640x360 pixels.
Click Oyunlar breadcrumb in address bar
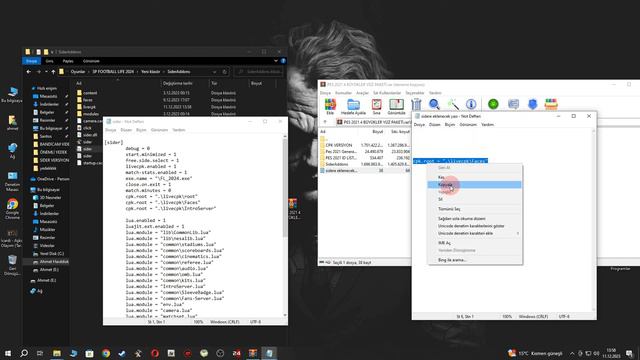78,72
